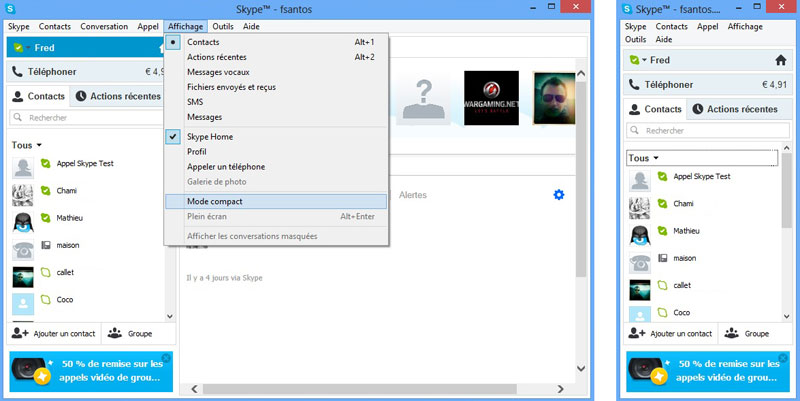
Task: Click the Rechercher search field in main window
Action: click(86, 117)
